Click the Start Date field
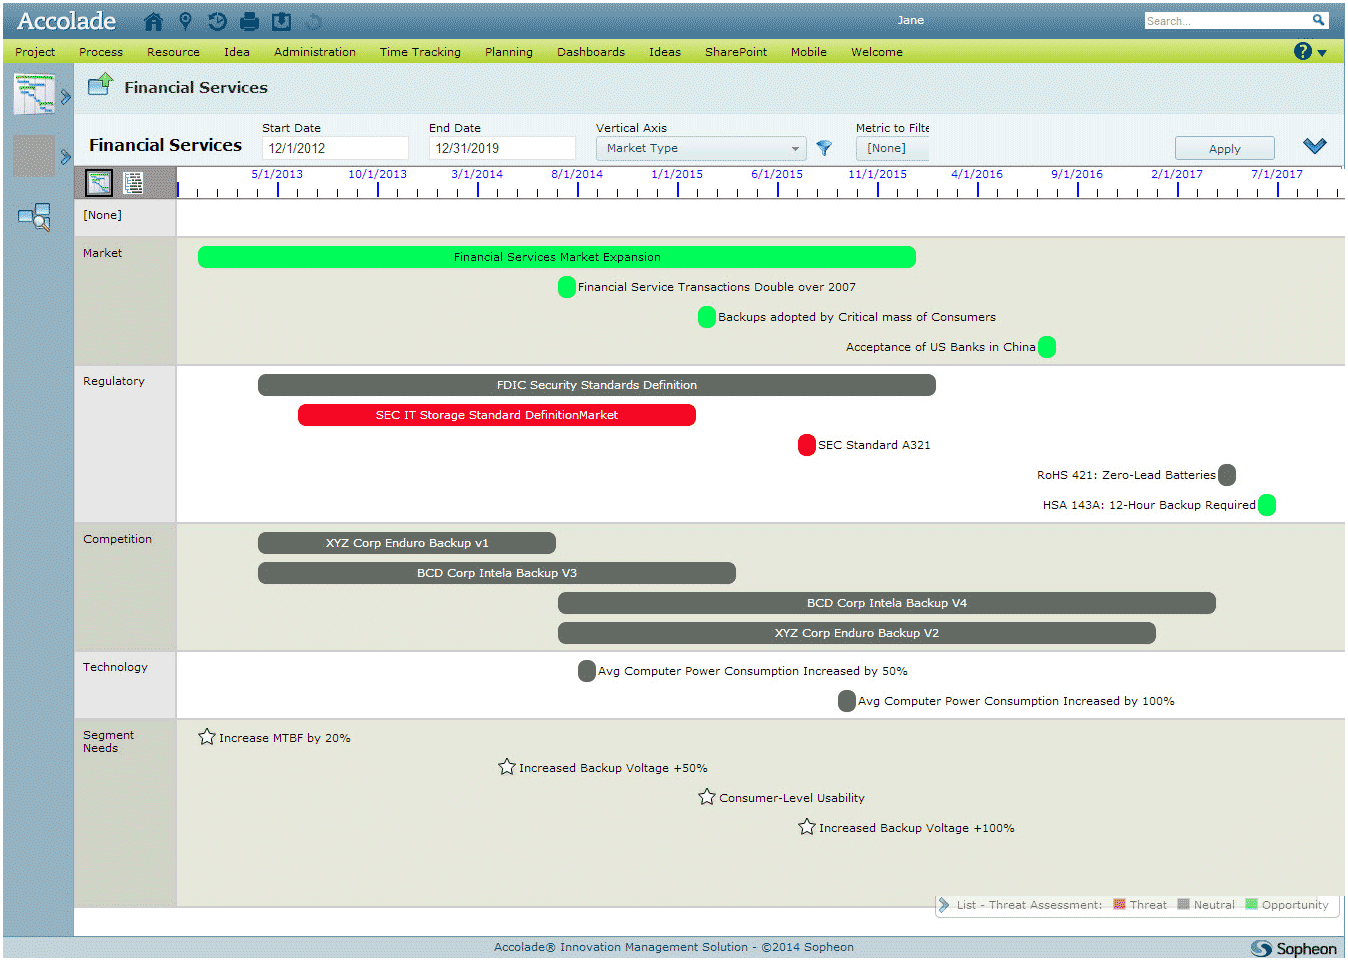 [x=335, y=148]
